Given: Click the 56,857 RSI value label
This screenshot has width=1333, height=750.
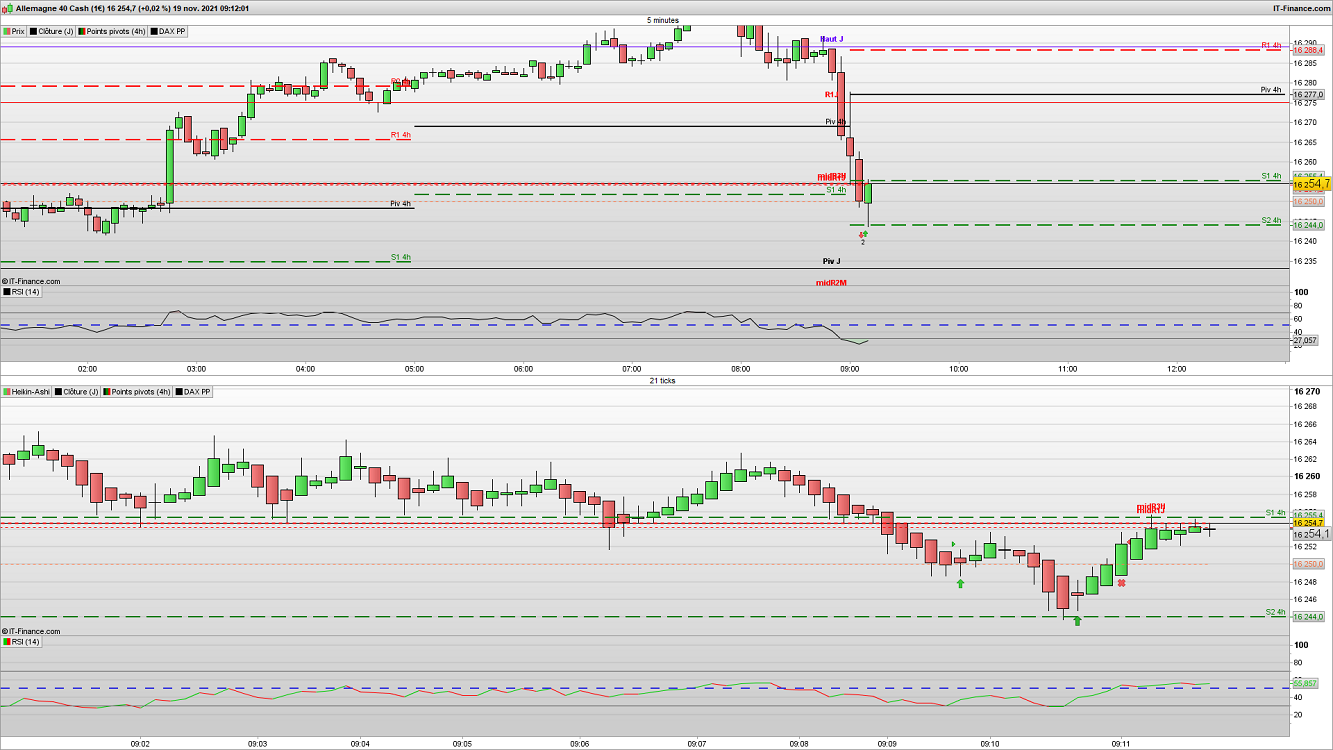Looking at the screenshot, I should coord(1304,683).
